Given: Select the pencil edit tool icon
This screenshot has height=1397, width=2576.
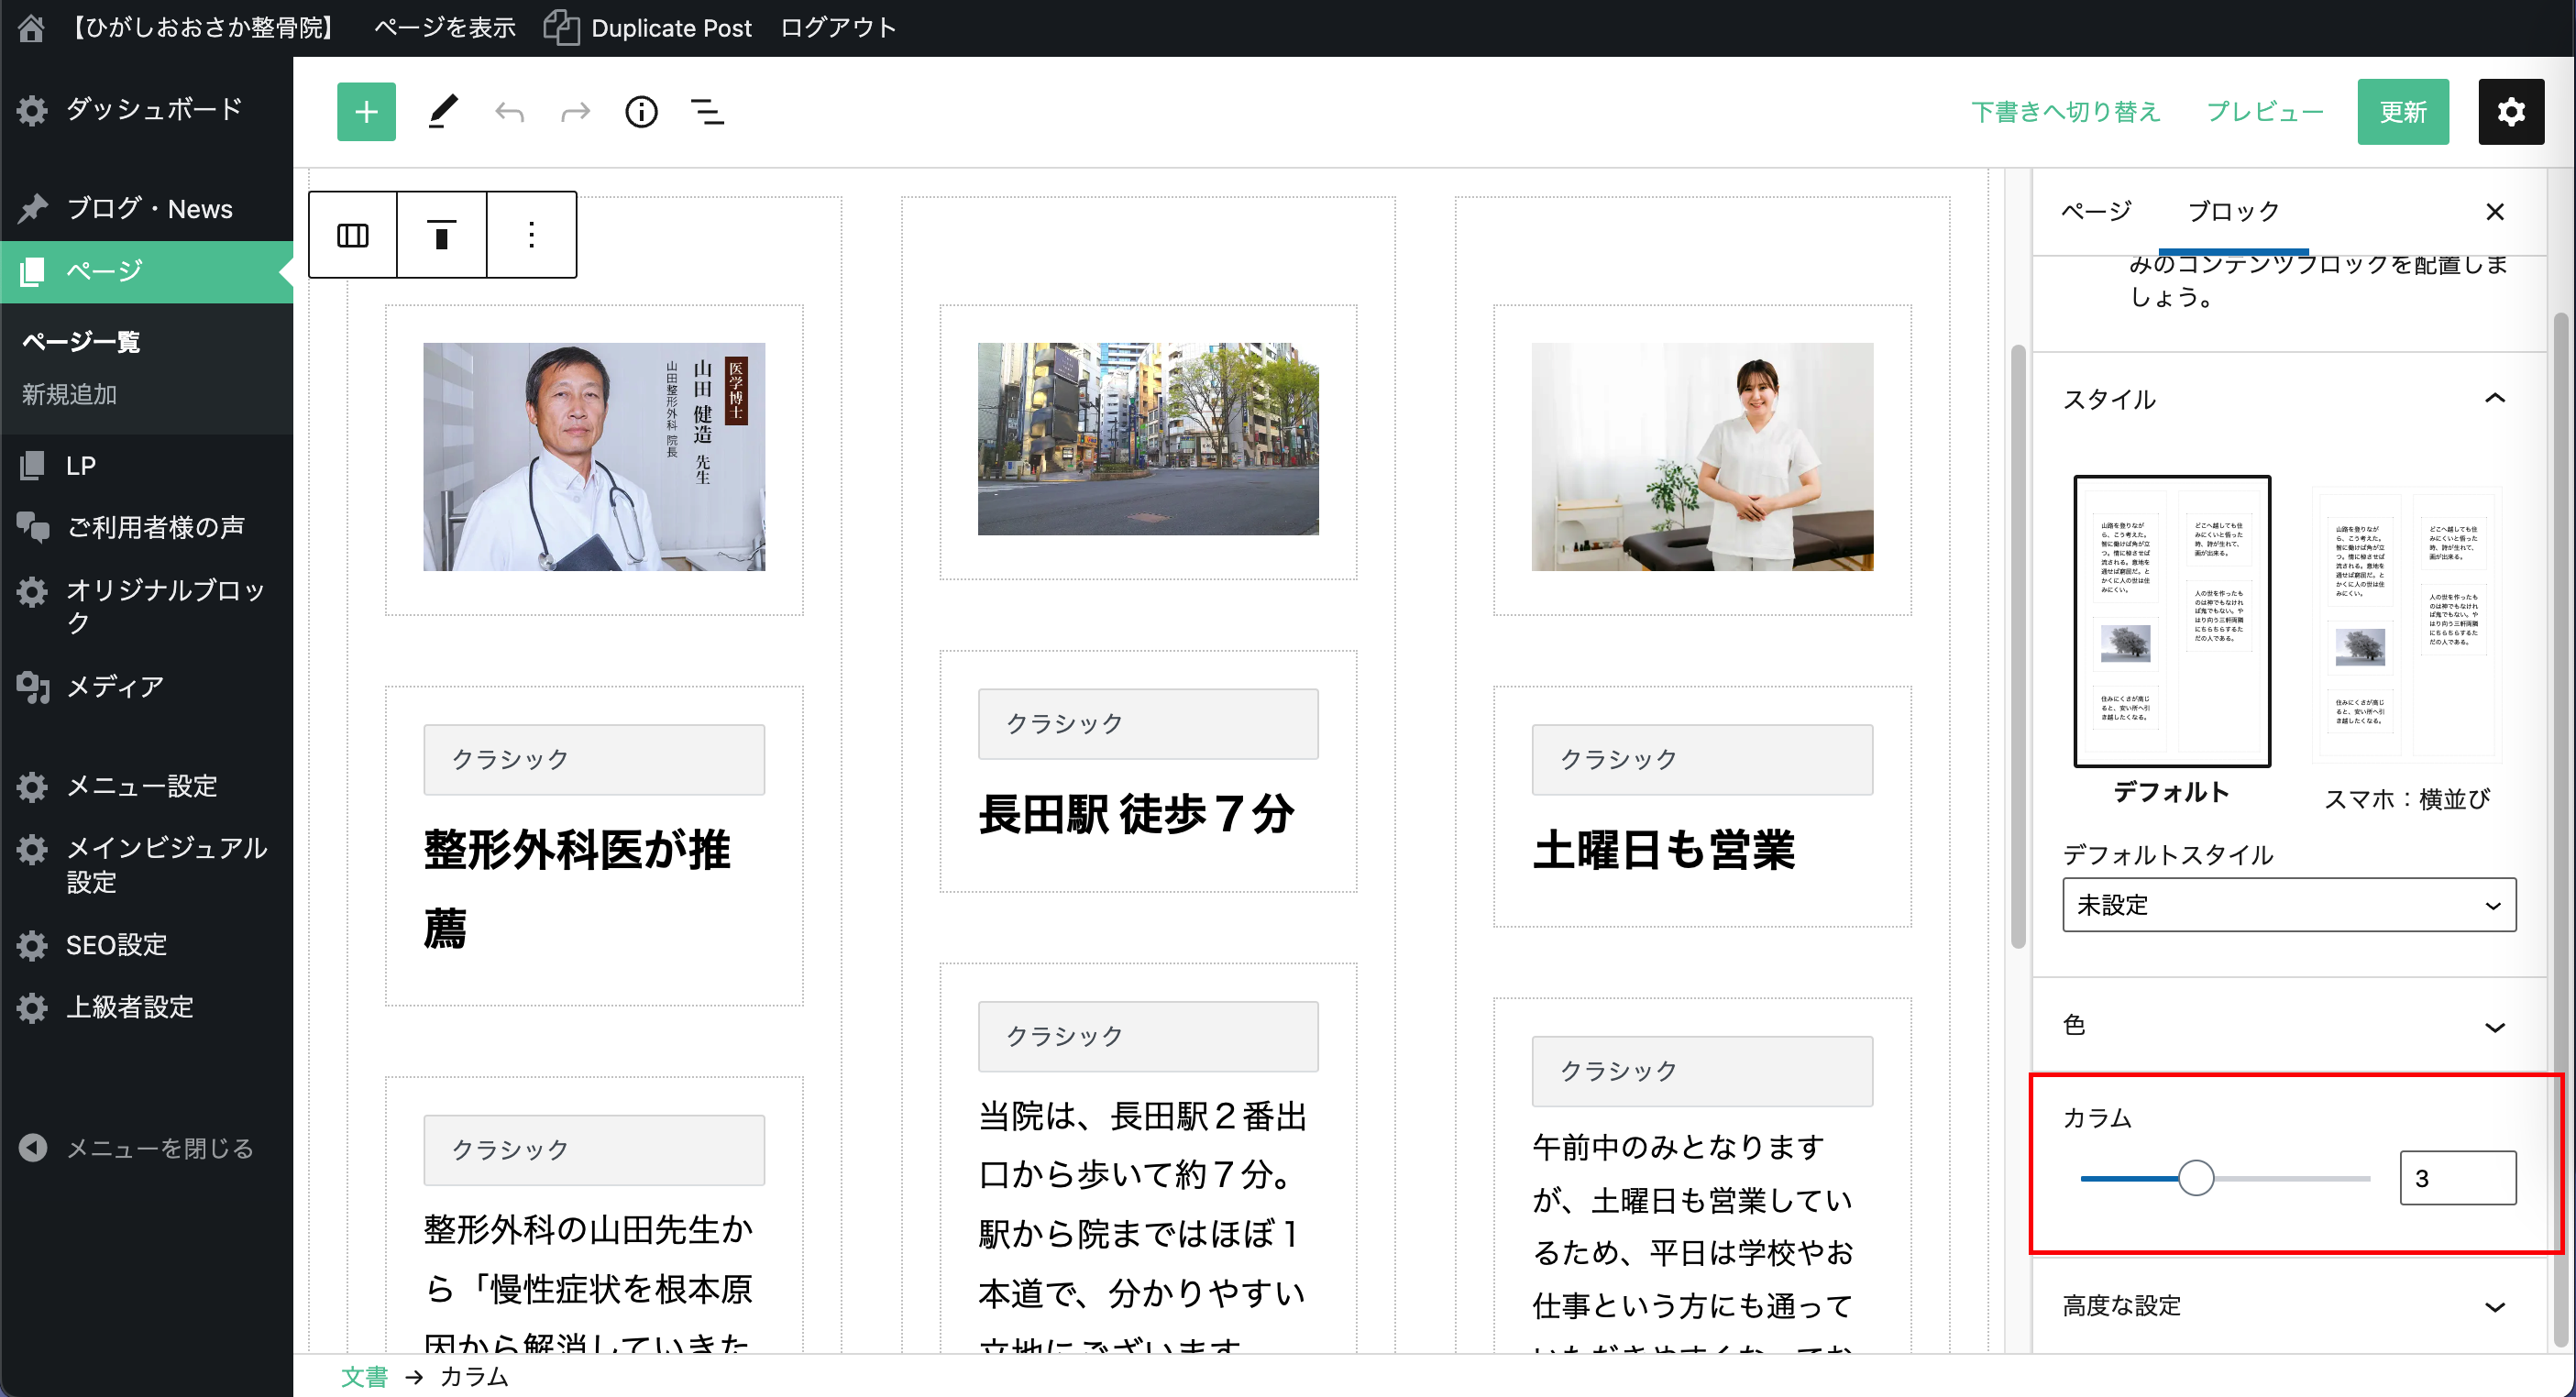Looking at the screenshot, I should point(443,111).
